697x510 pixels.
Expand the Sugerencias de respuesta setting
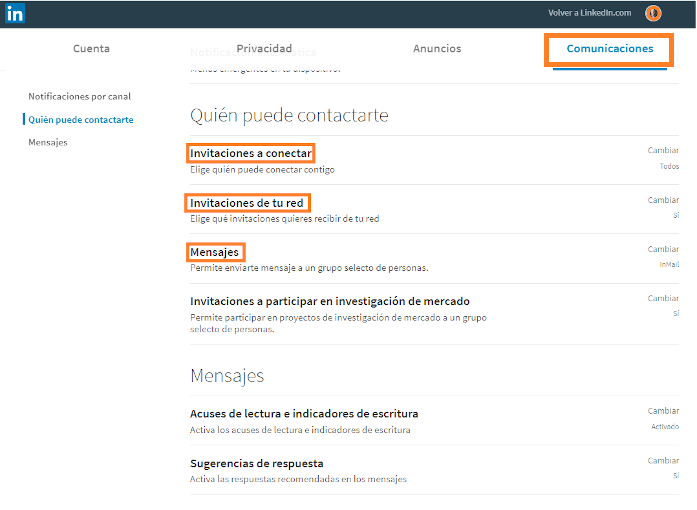point(256,463)
